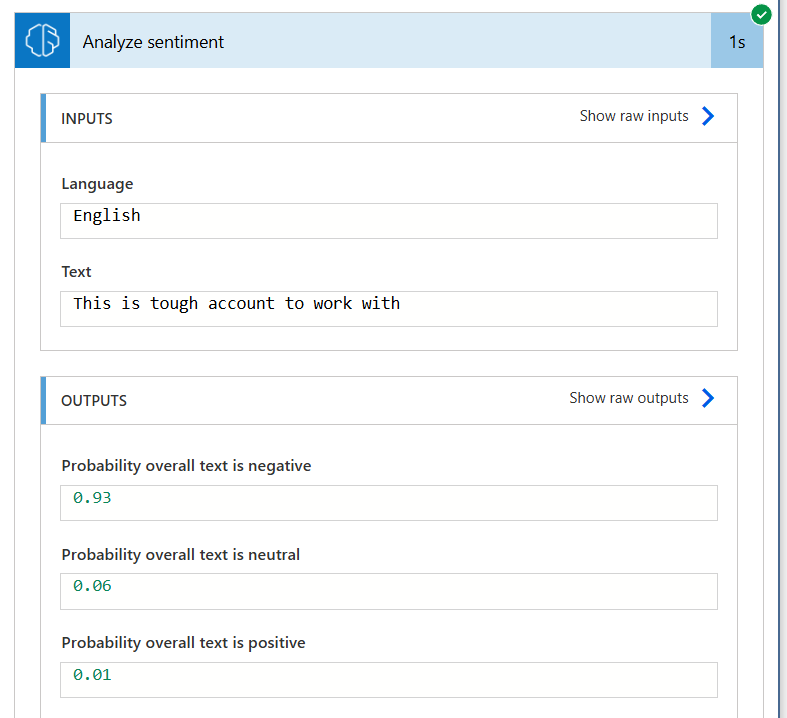Select the positive probability value 0.01

point(388,680)
